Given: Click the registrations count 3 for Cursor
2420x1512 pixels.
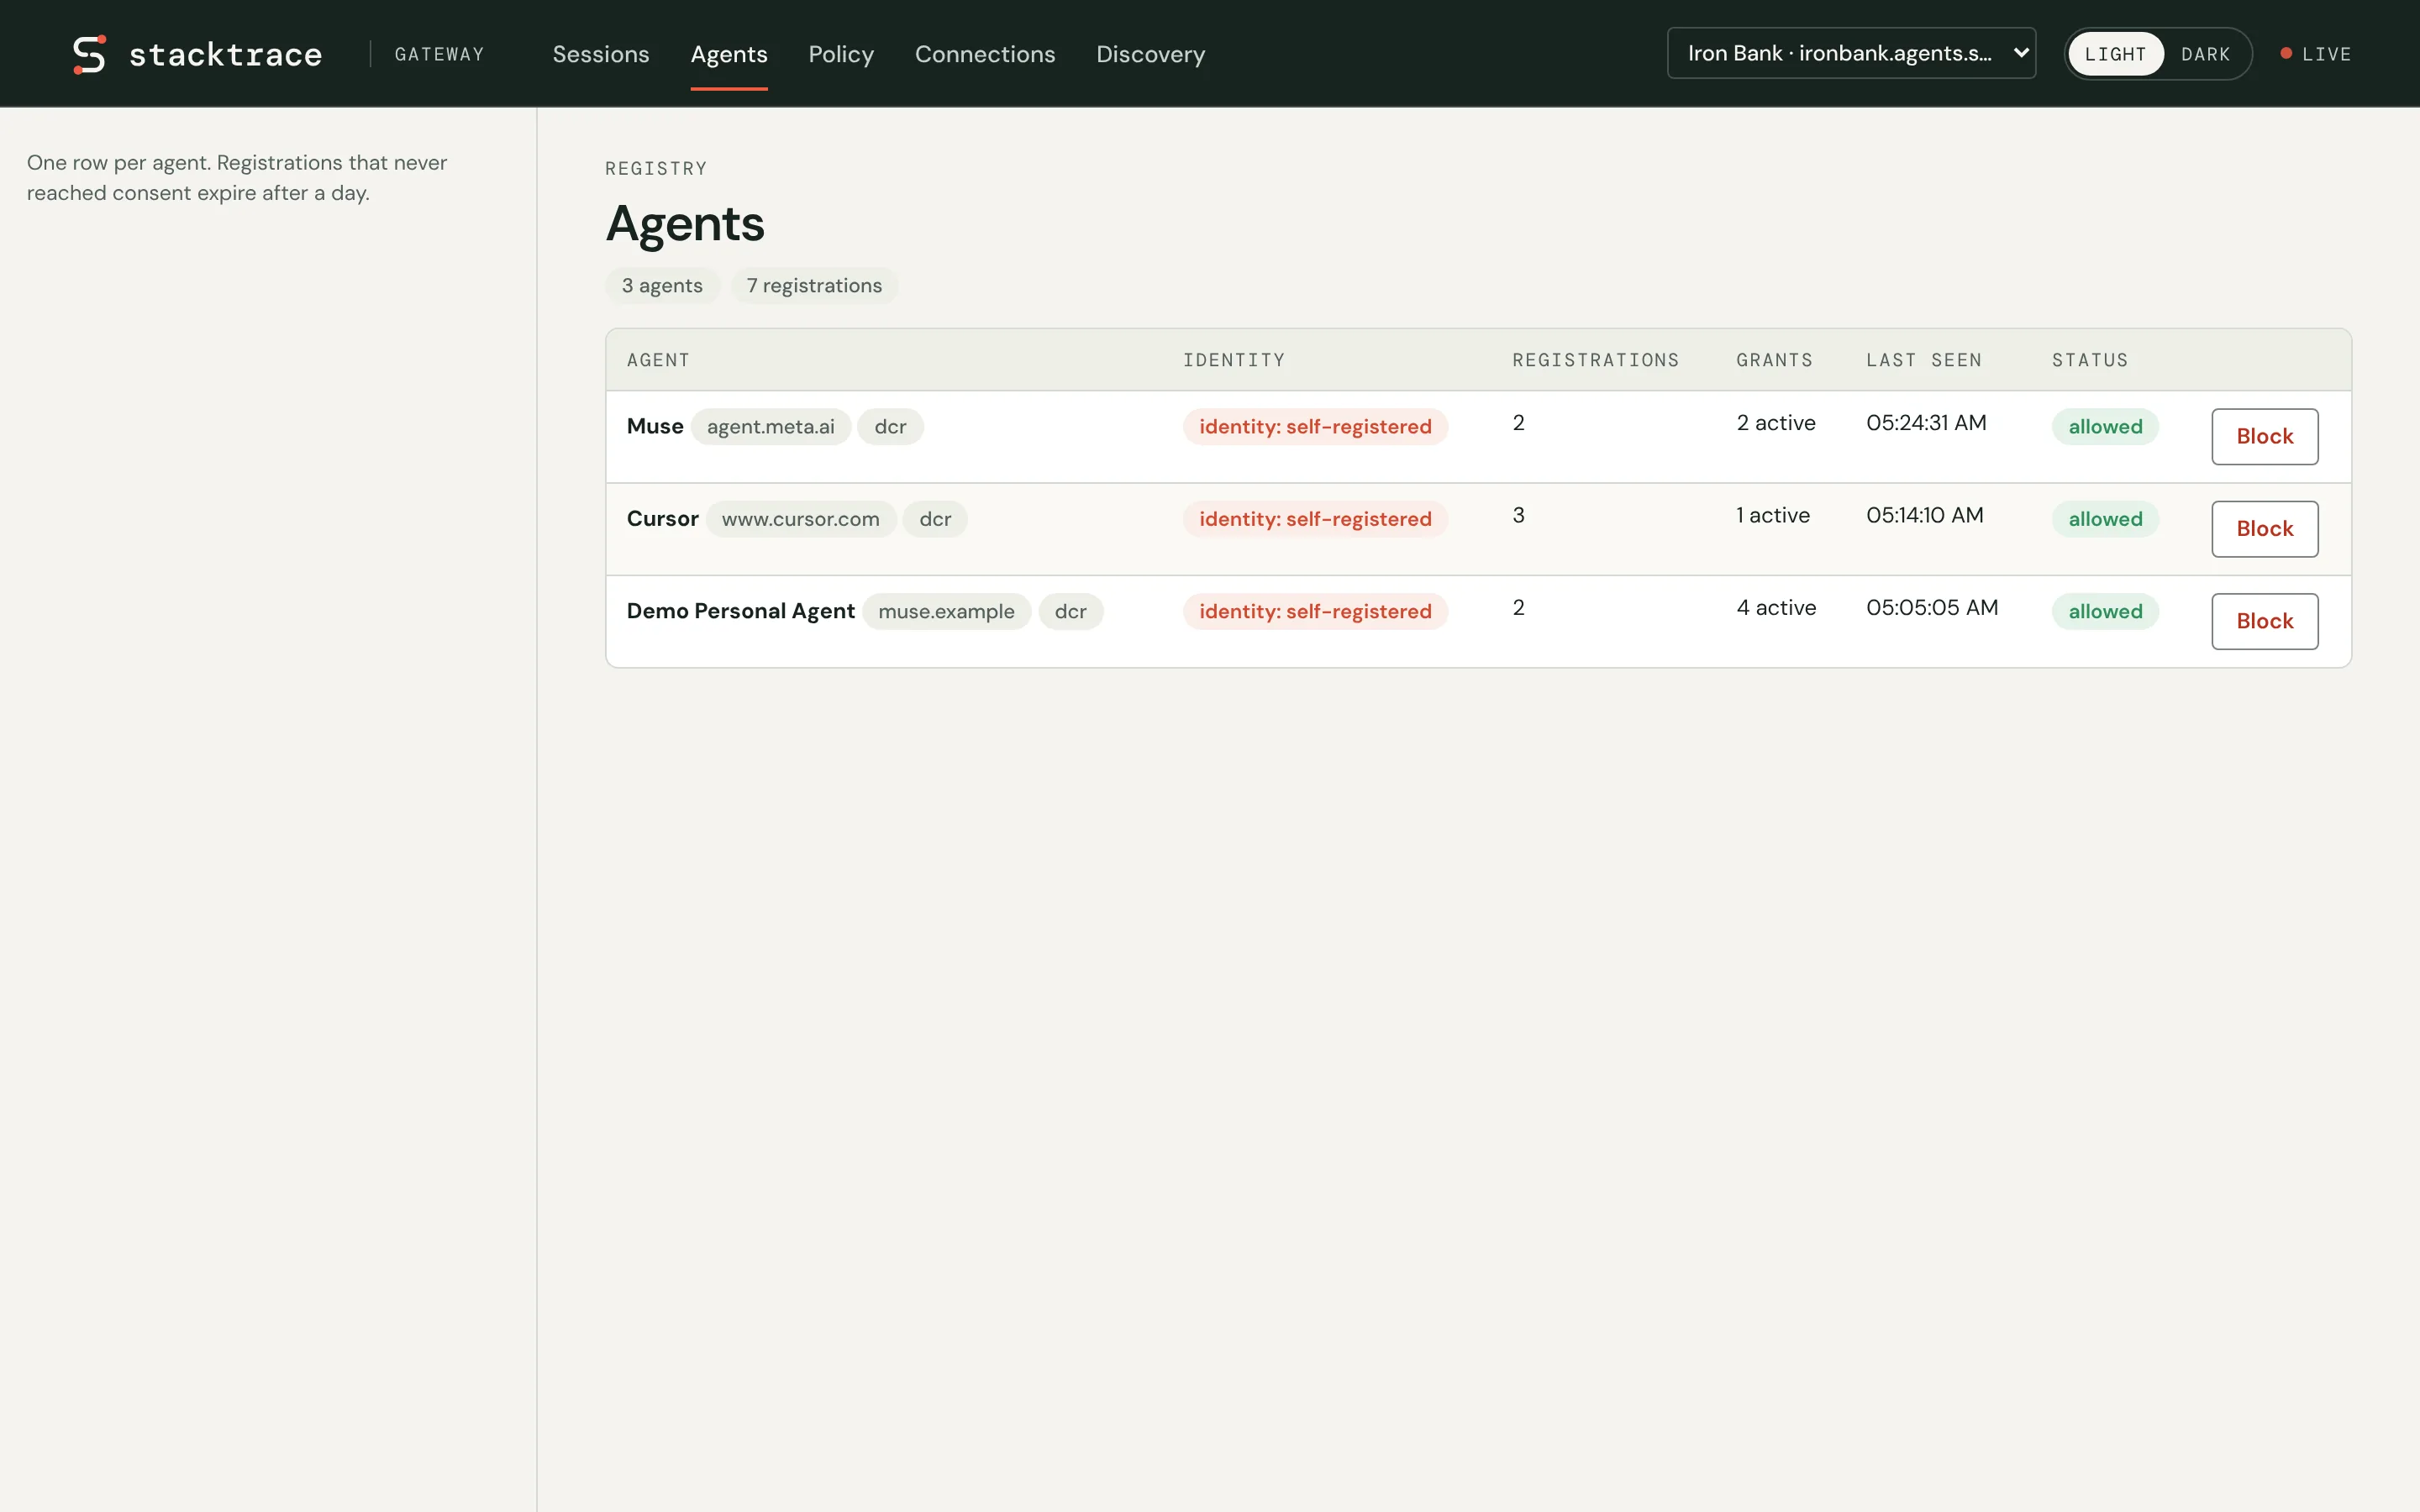Looking at the screenshot, I should pos(1518,515).
